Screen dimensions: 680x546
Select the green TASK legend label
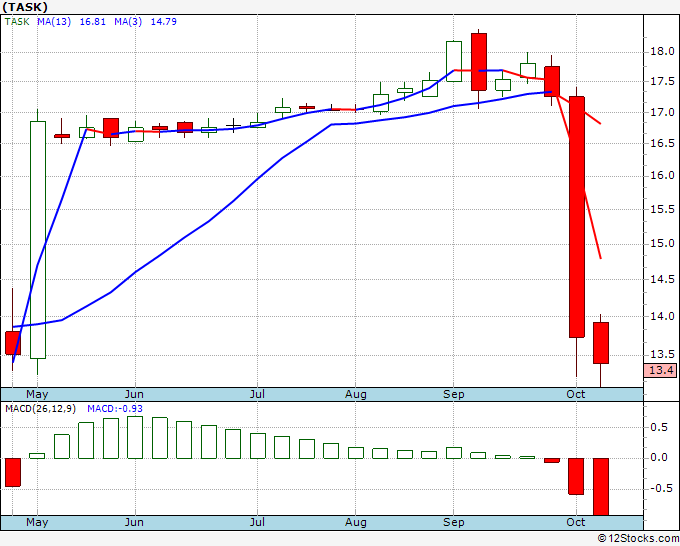click(17, 22)
